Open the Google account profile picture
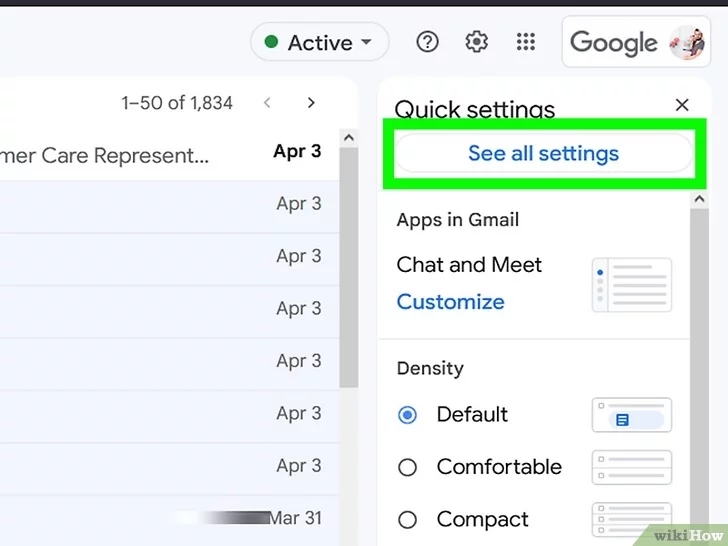Viewport: 728px width, 546px height. pyautogui.click(x=687, y=43)
